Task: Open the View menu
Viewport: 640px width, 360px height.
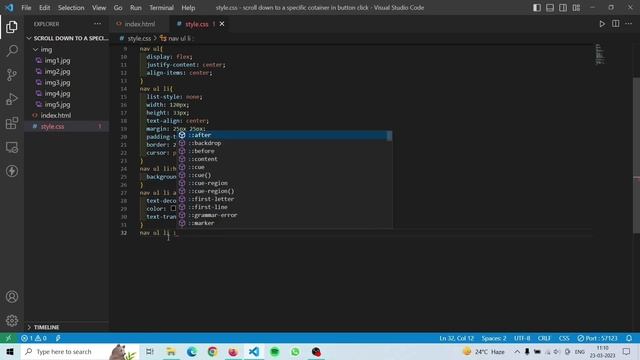Action: (x=99, y=8)
